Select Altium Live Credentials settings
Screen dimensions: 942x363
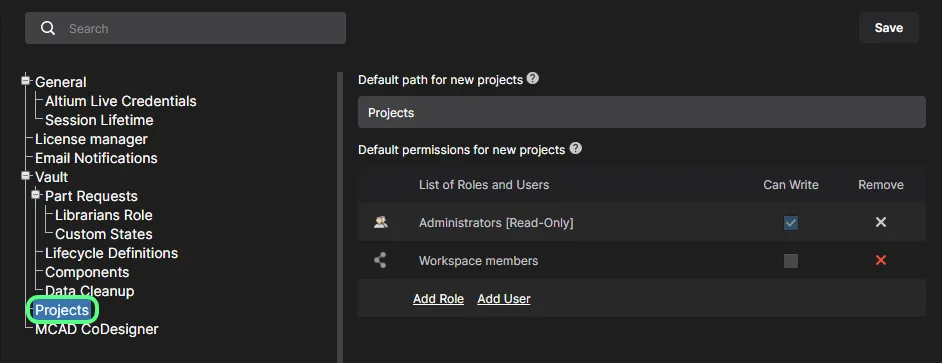point(121,101)
